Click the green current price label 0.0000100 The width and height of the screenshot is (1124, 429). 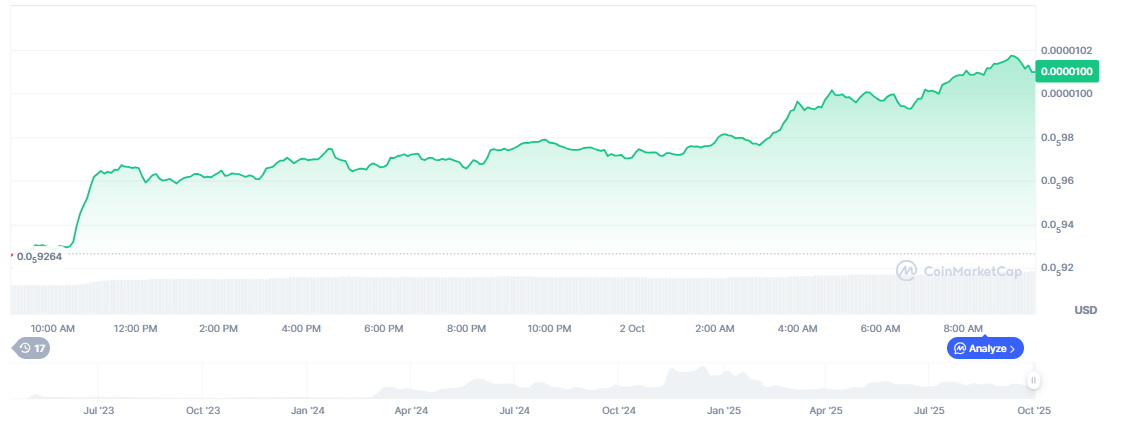[1067, 71]
